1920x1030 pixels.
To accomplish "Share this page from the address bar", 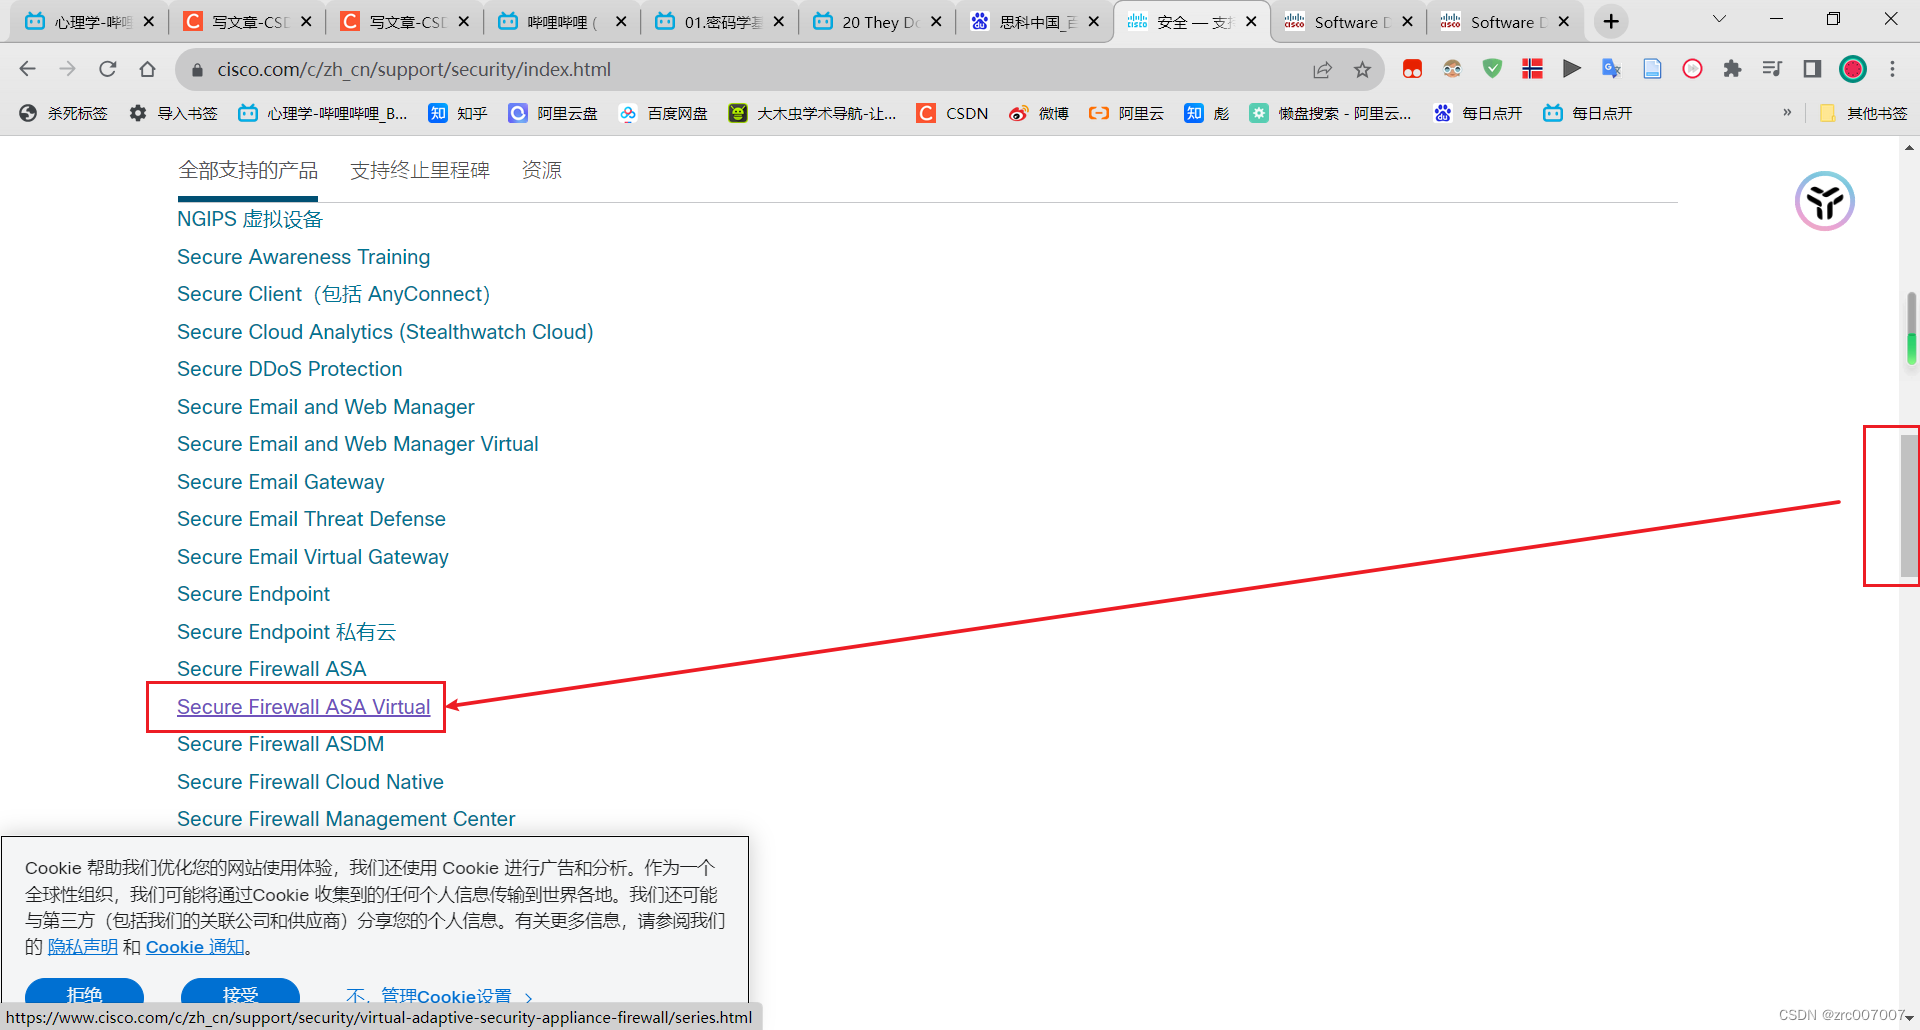I will tap(1322, 69).
